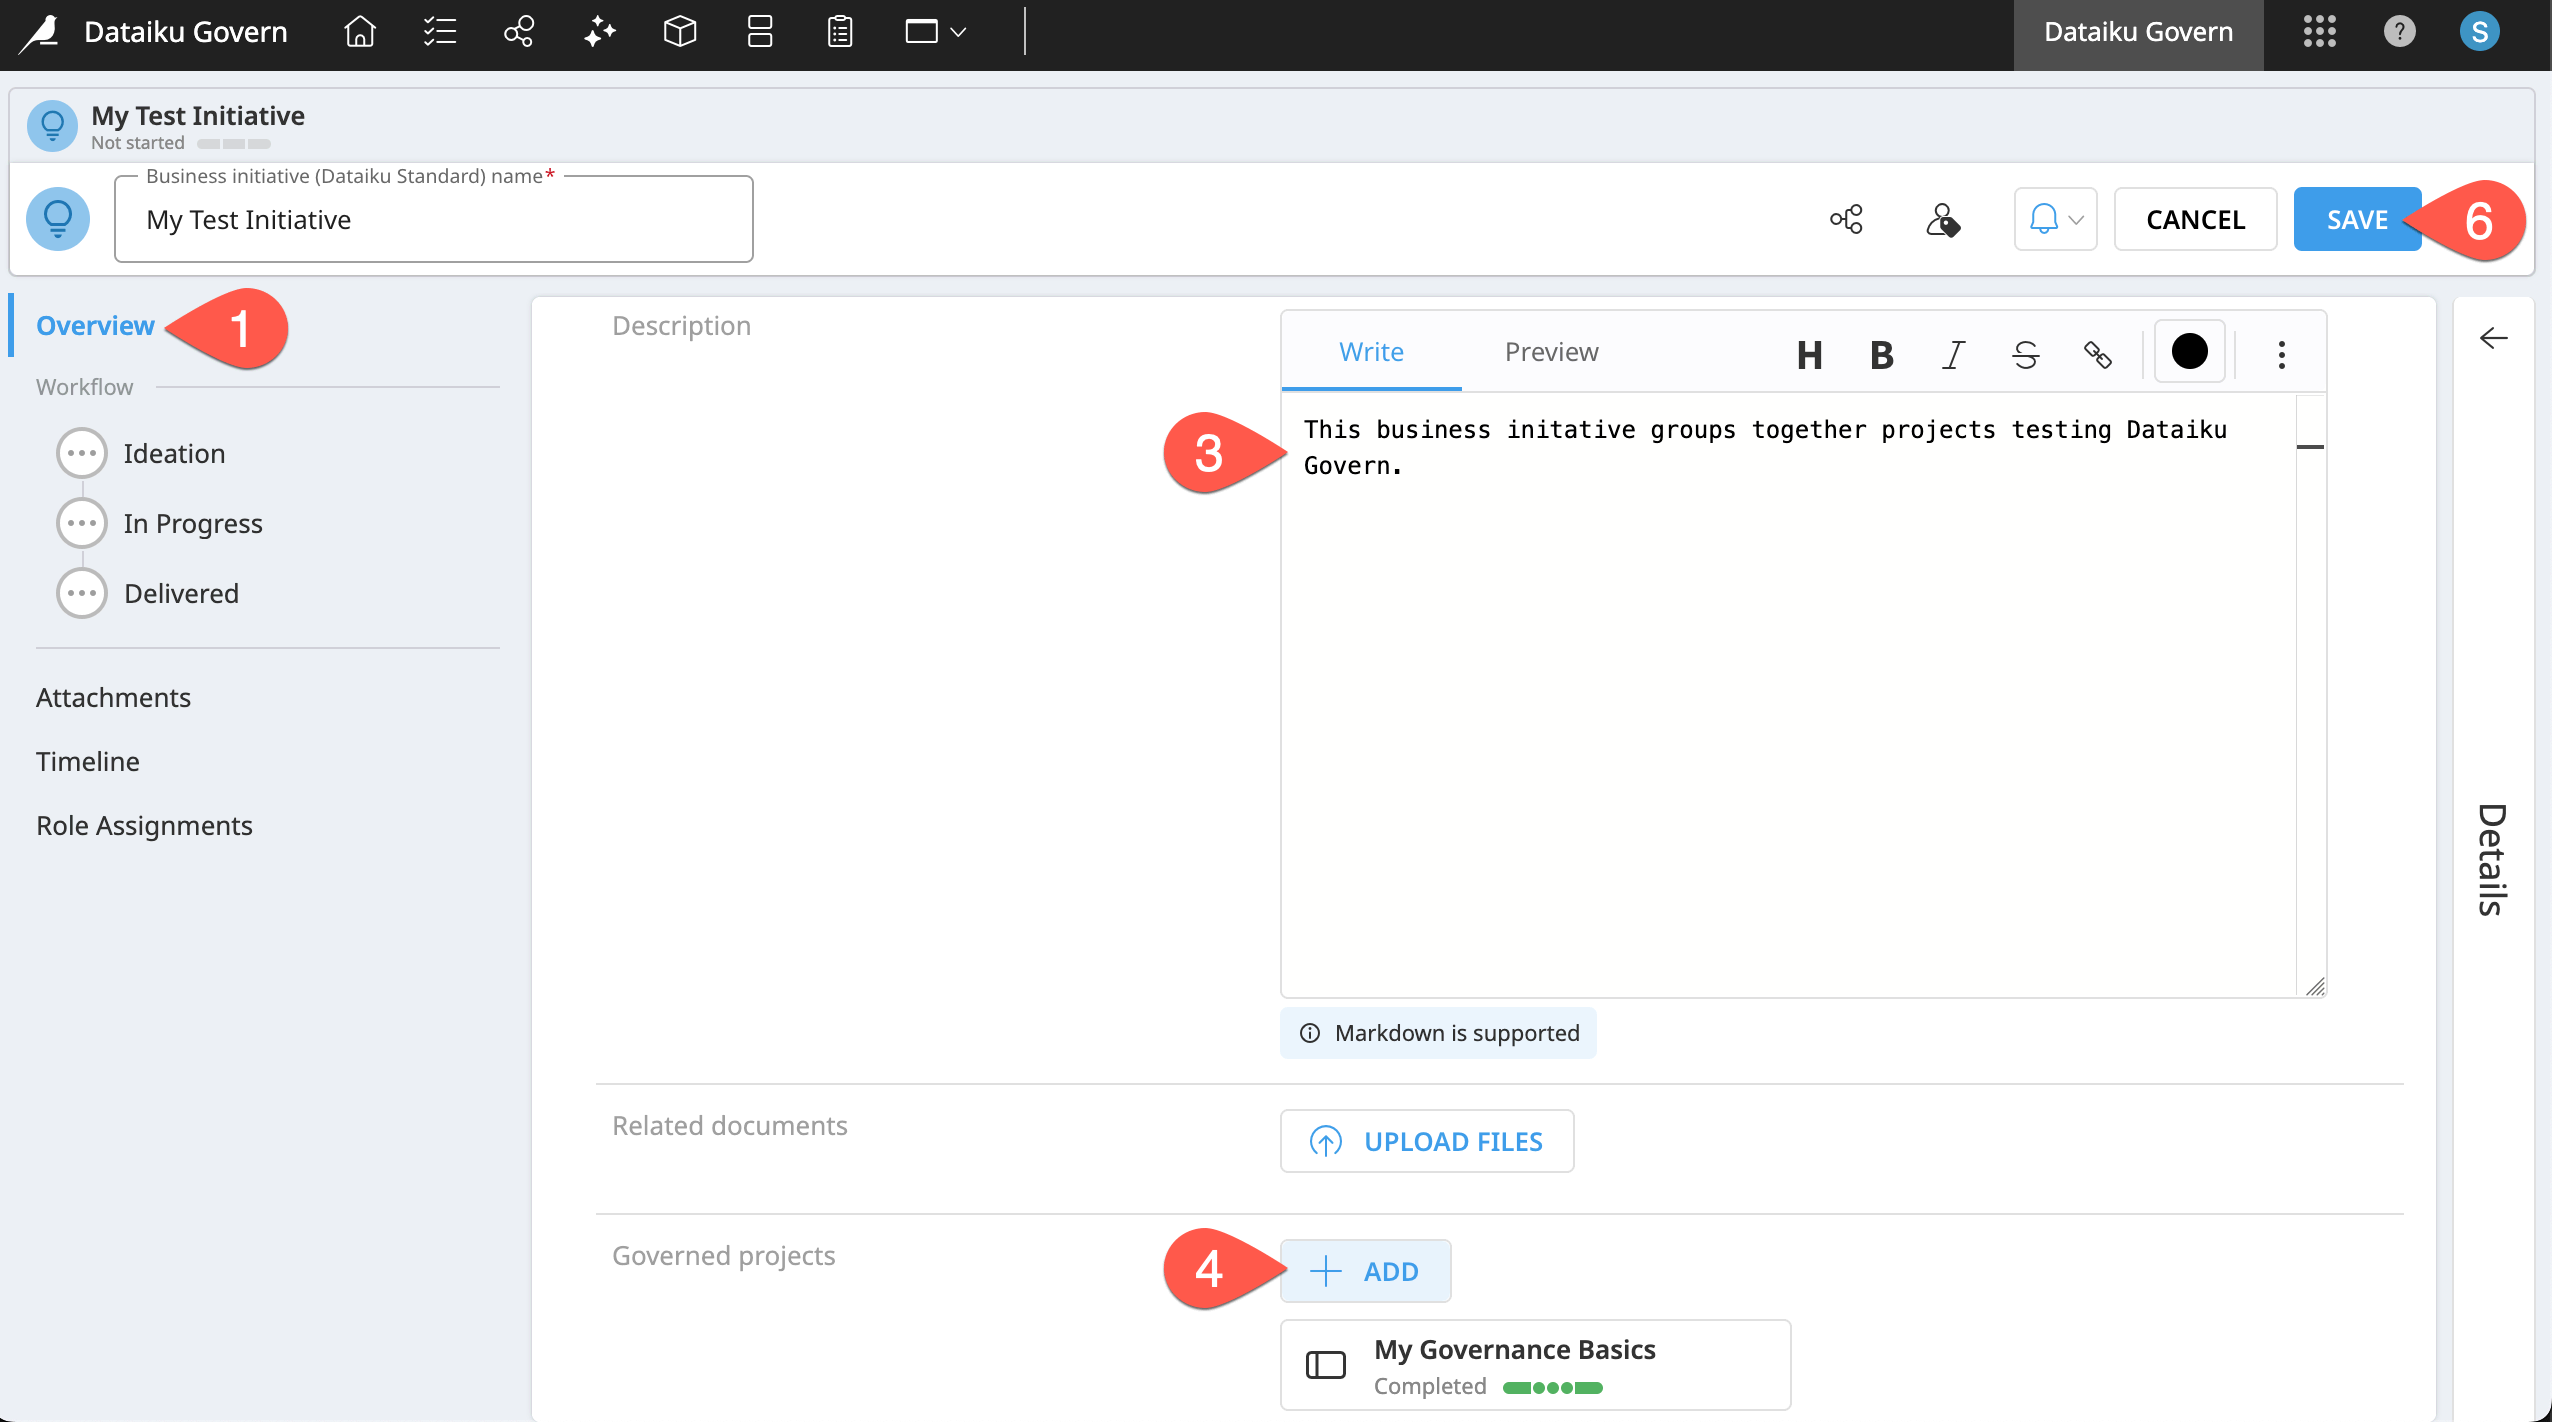Click the sparkles icon in the navigation bar
The height and width of the screenshot is (1422, 2552).
click(598, 32)
